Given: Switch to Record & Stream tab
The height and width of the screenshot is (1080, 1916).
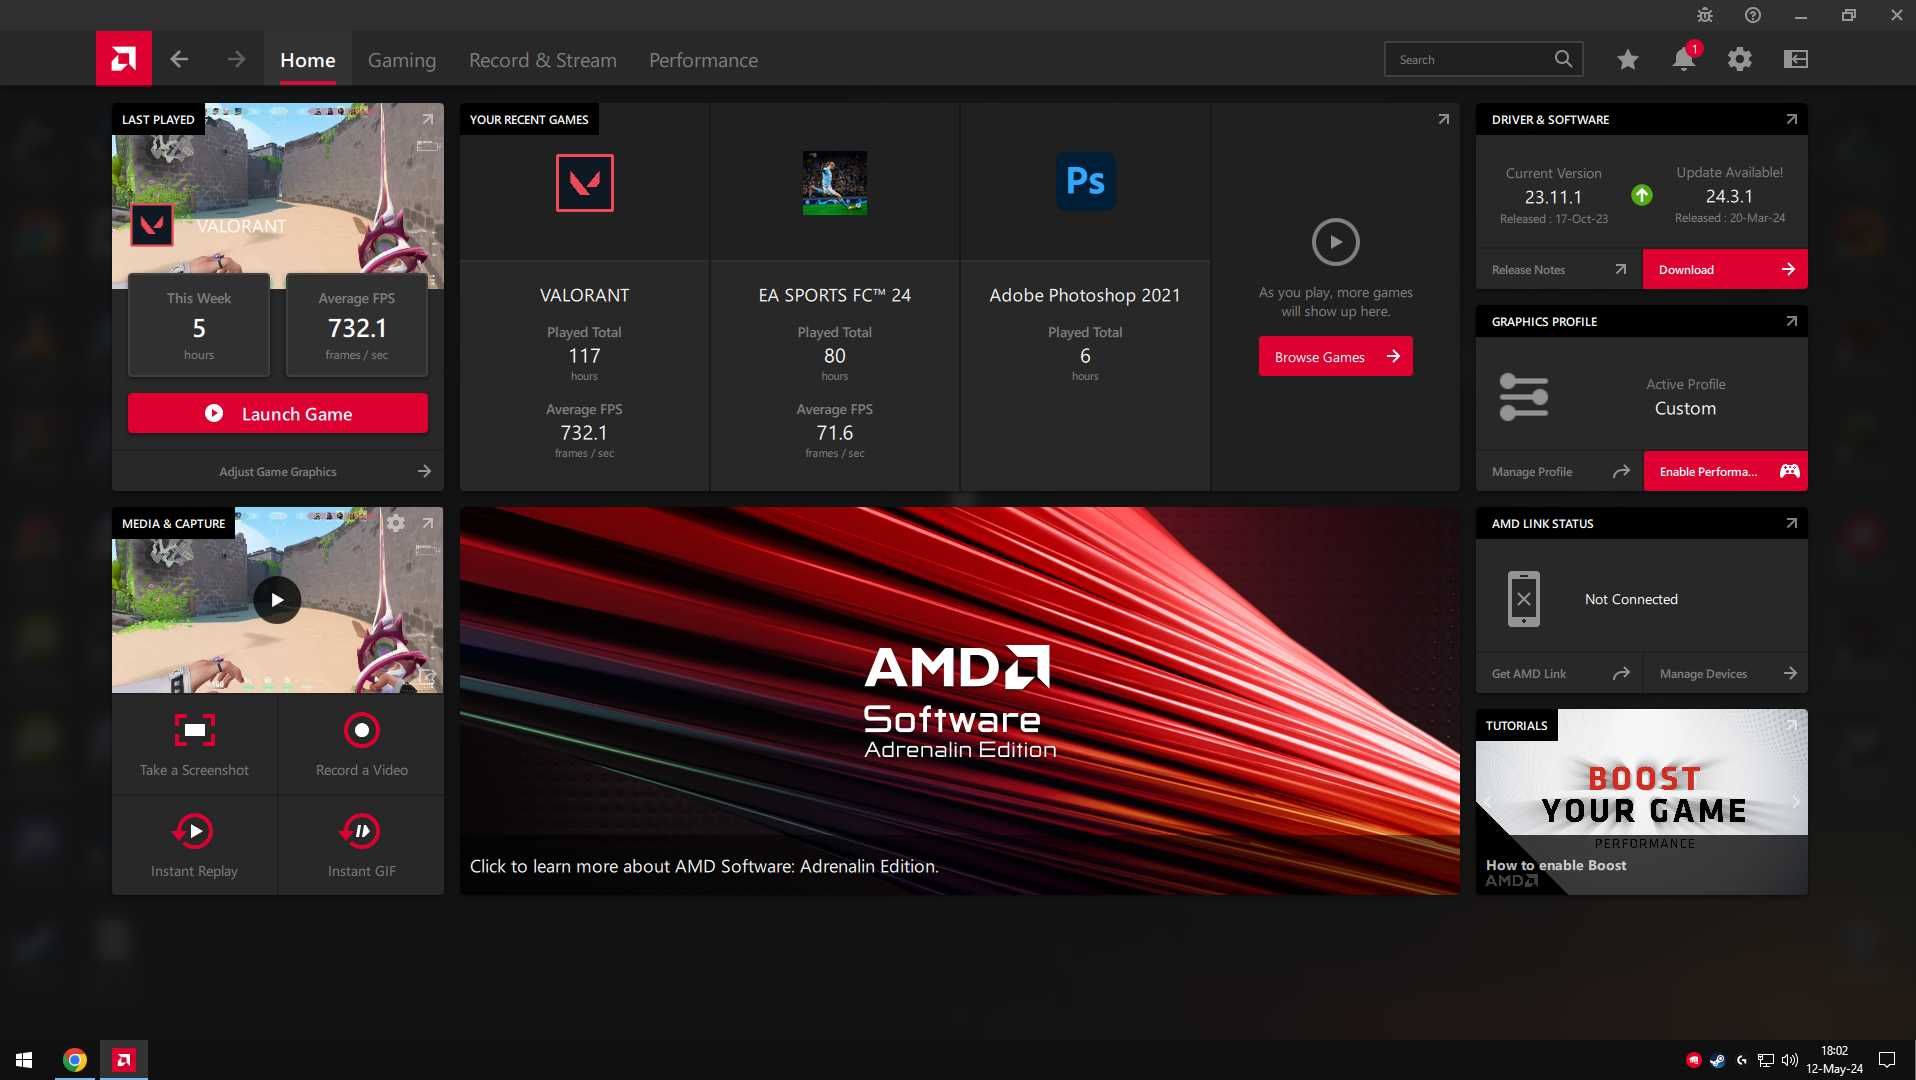Looking at the screenshot, I should (543, 60).
